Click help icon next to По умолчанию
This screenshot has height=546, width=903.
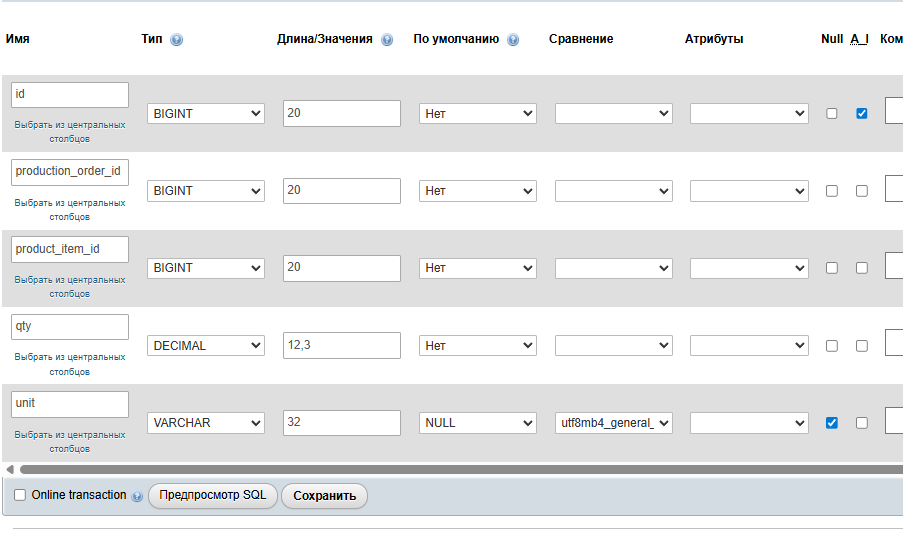coord(513,40)
